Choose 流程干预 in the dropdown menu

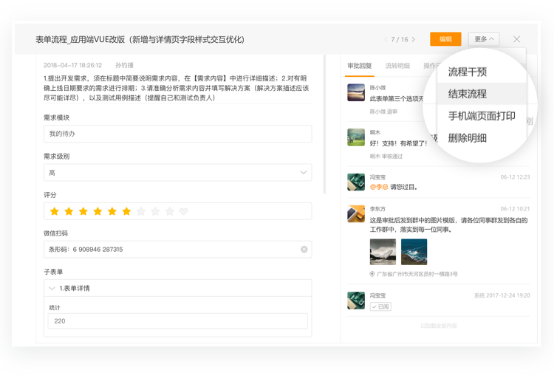point(467,72)
